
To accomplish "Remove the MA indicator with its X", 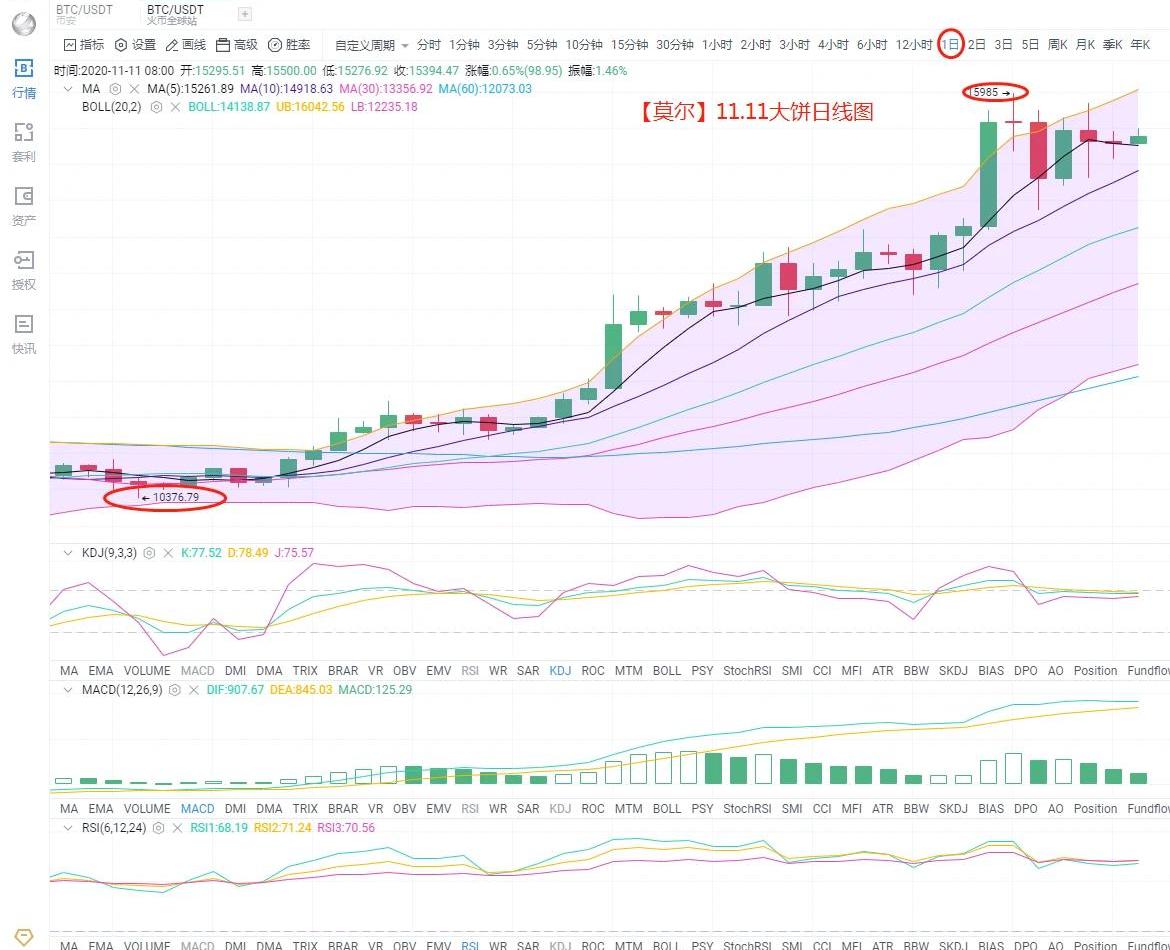I will (x=134, y=89).
